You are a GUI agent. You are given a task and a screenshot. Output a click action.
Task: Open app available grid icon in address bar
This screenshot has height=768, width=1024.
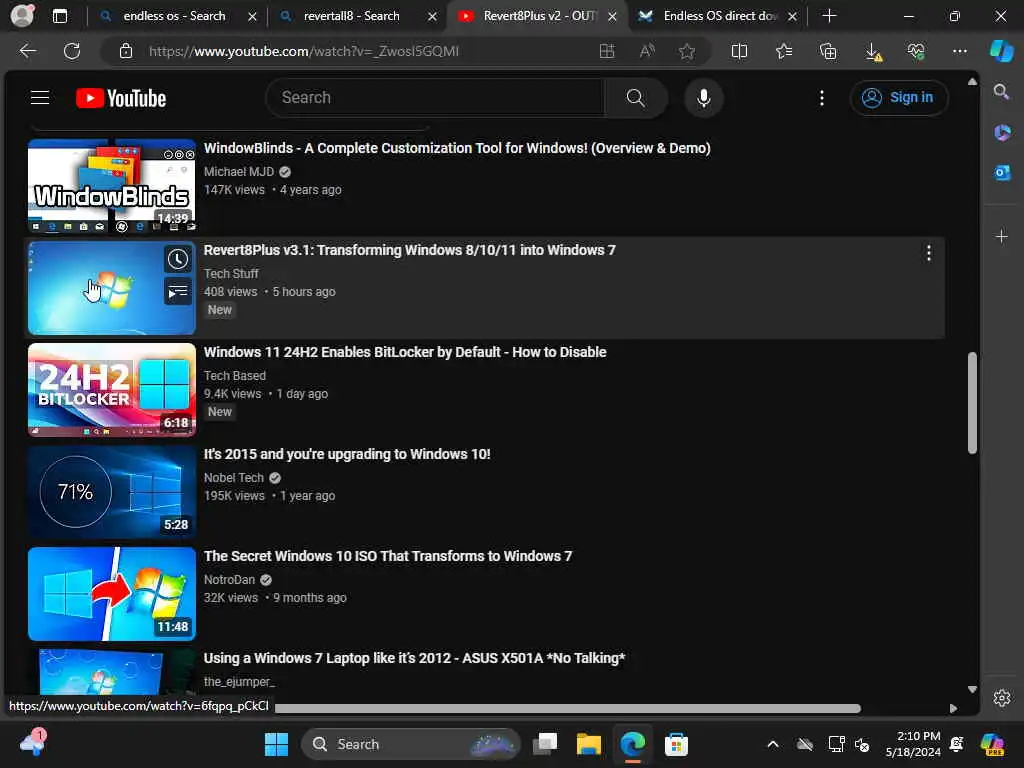pos(607,51)
